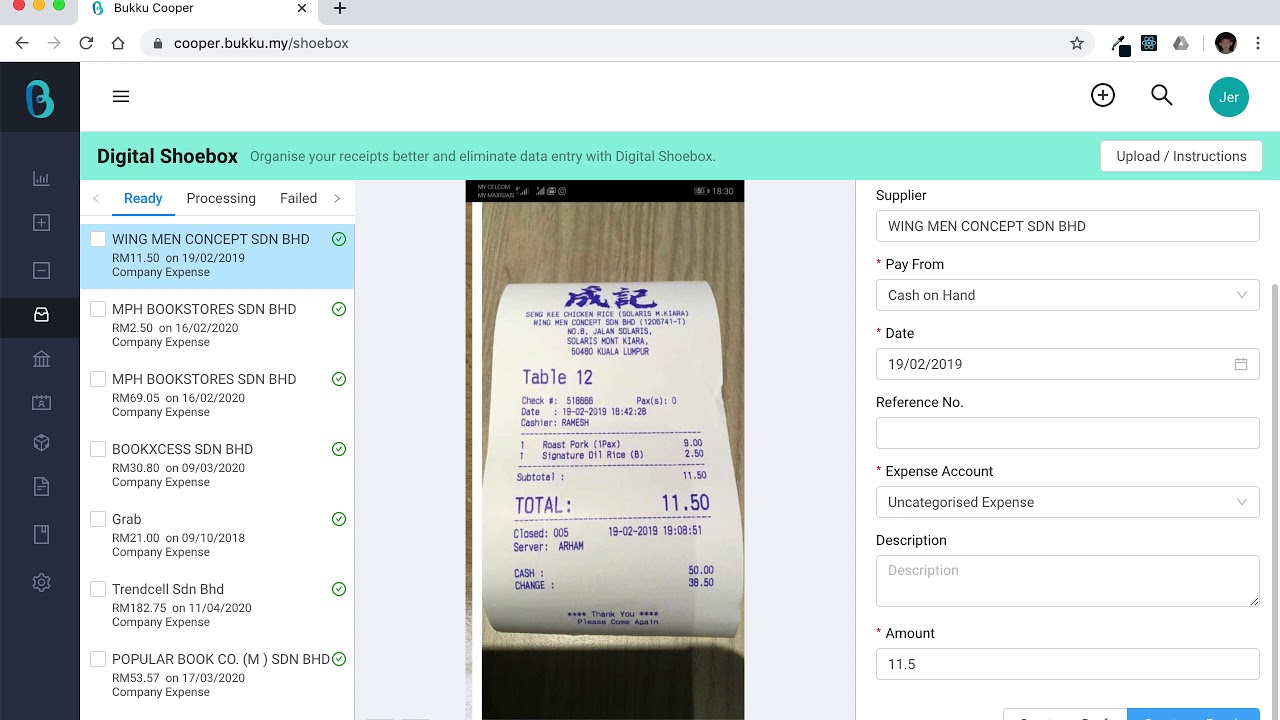Click green check status for WING MEN CONCEPT

point(339,239)
